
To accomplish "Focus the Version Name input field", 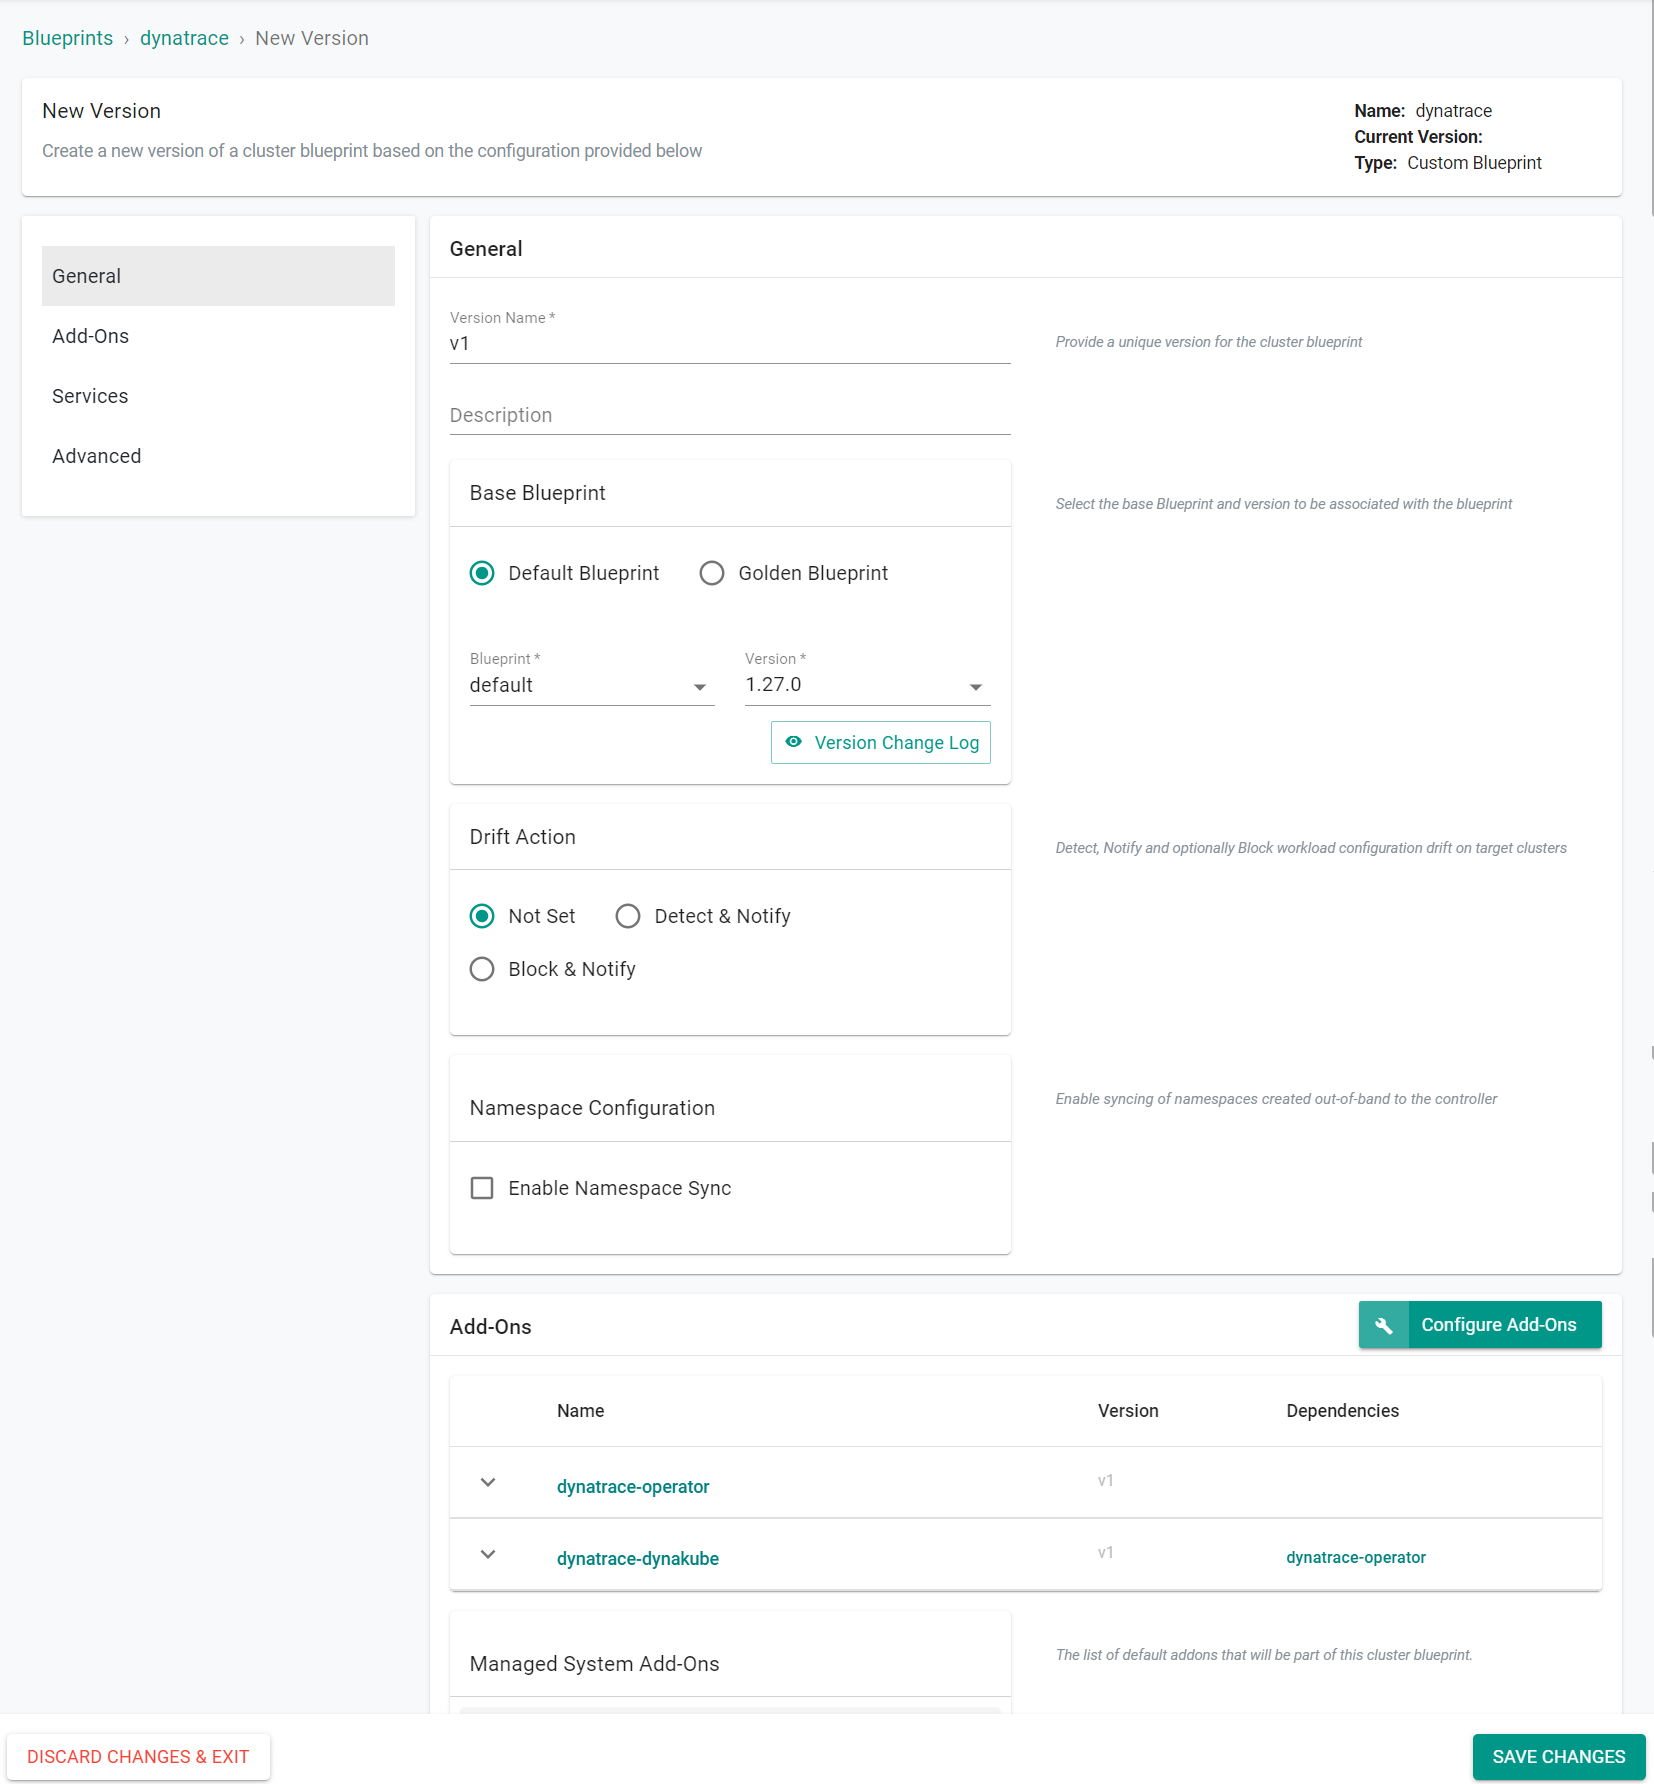I will point(730,344).
